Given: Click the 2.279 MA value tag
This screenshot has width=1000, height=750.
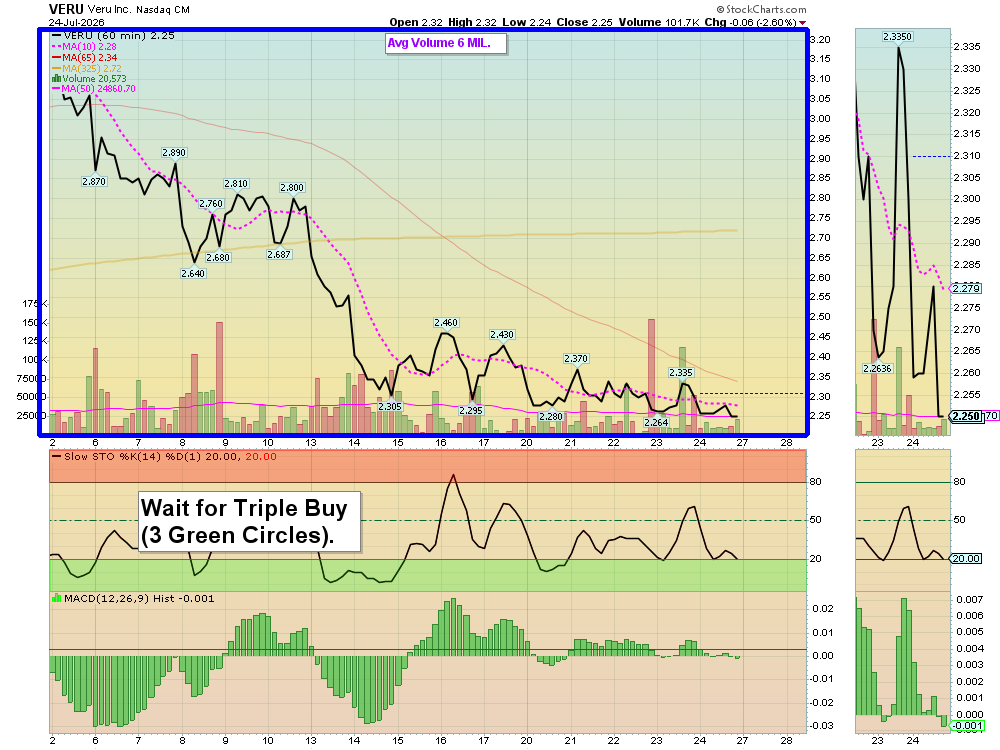Looking at the screenshot, I should point(966,288).
